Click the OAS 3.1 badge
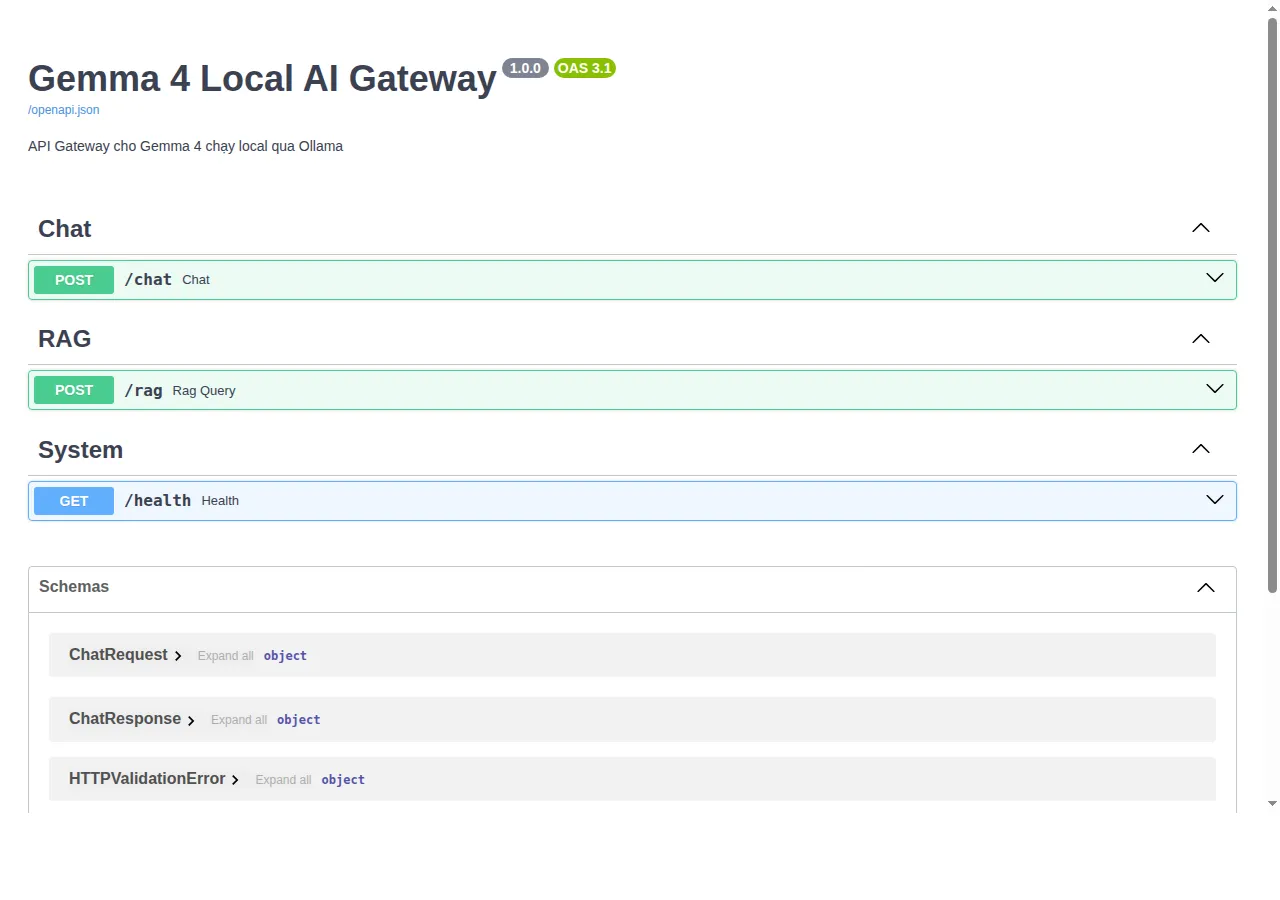The height and width of the screenshot is (900, 1280). pos(585,68)
